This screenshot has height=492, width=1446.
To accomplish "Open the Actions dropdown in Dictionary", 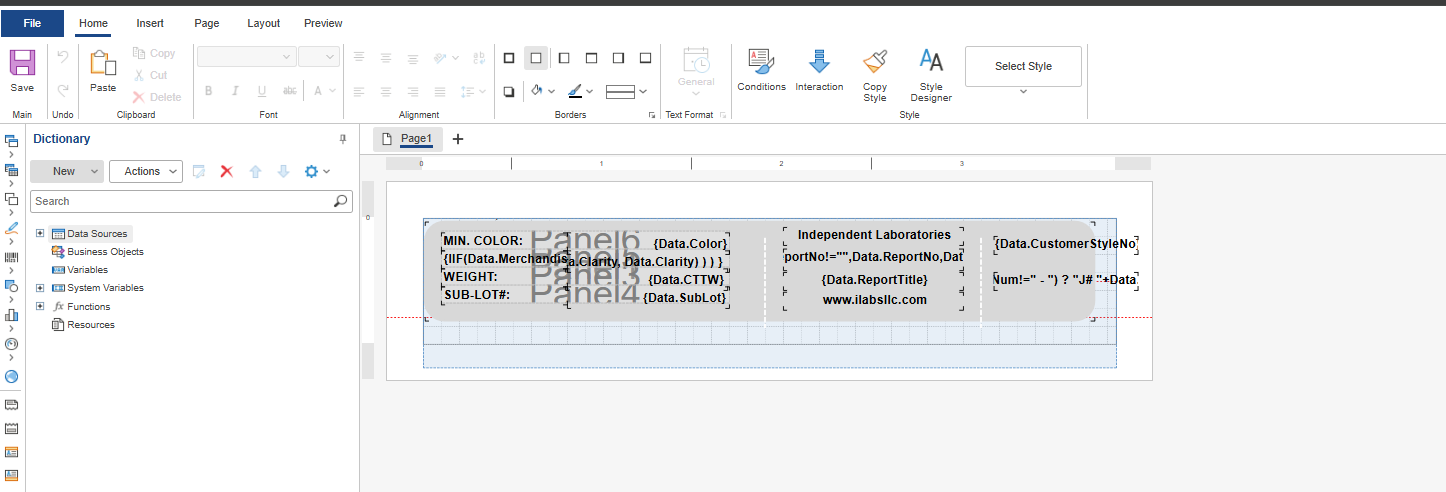I will click(146, 171).
